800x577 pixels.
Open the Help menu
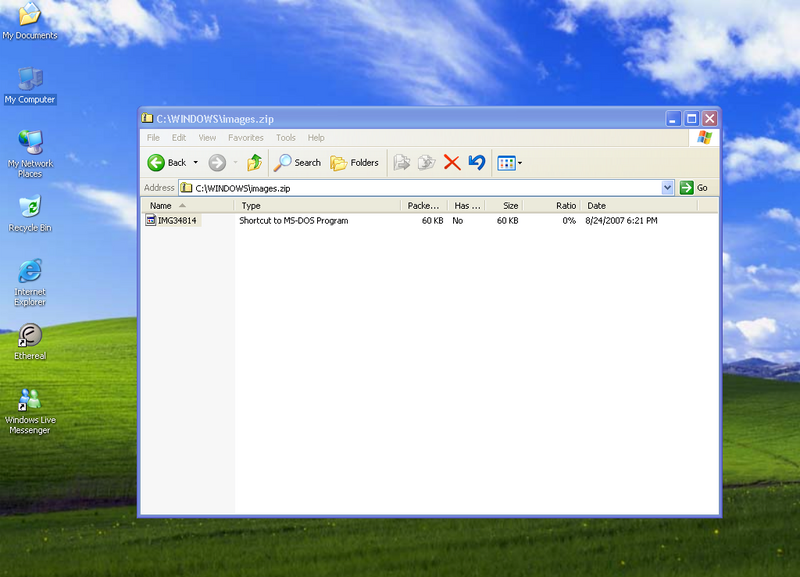316,138
